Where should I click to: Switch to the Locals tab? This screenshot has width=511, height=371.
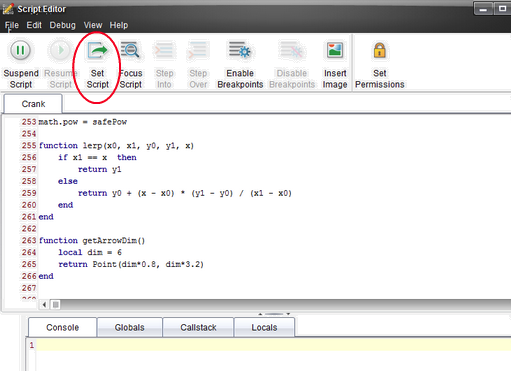click(264, 328)
